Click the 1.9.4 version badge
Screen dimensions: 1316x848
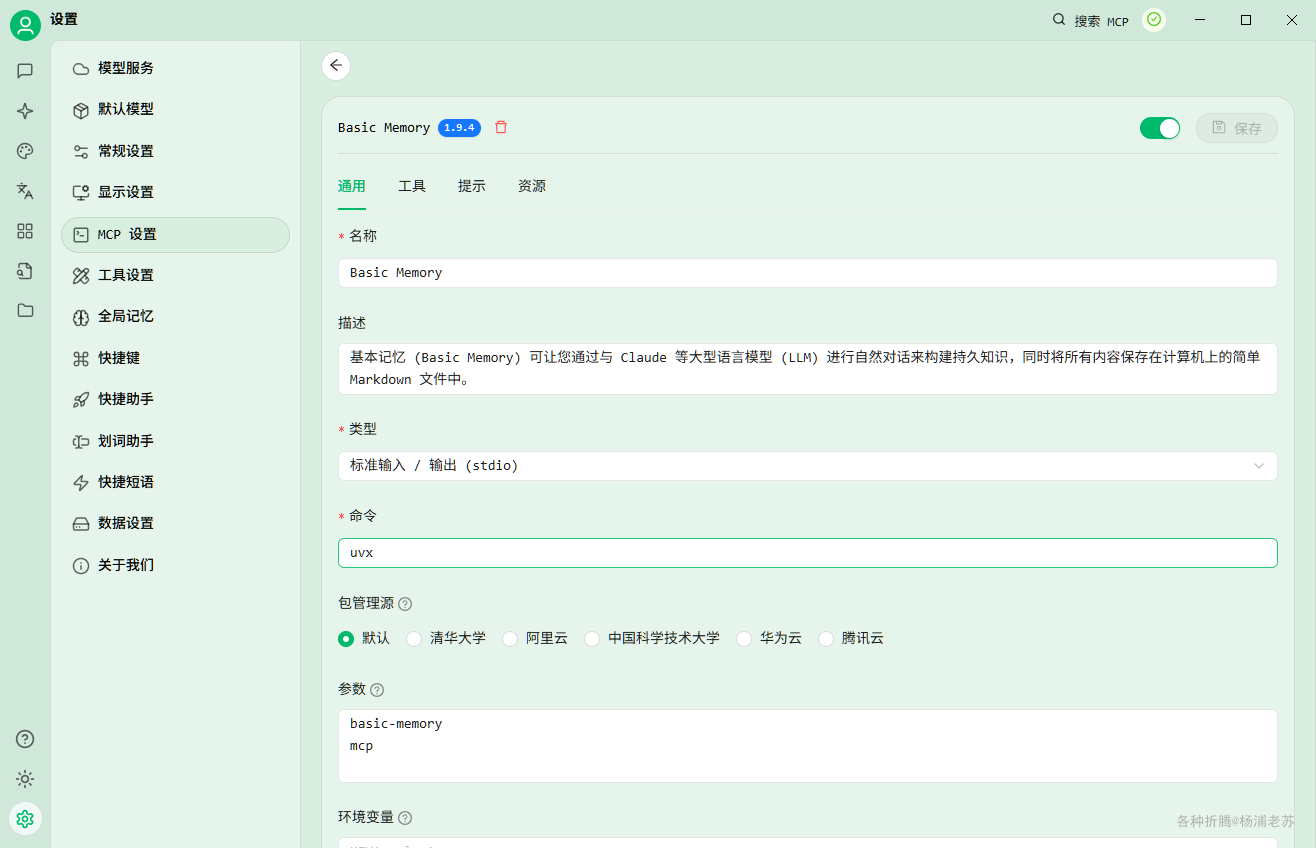pos(459,127)
